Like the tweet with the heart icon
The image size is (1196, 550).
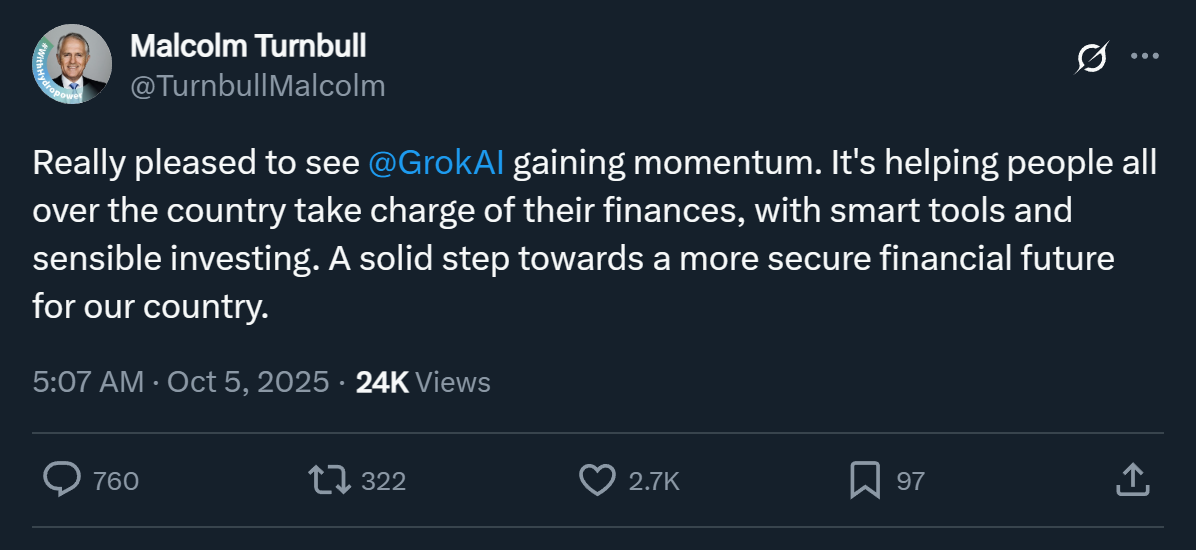pos(597,480)
